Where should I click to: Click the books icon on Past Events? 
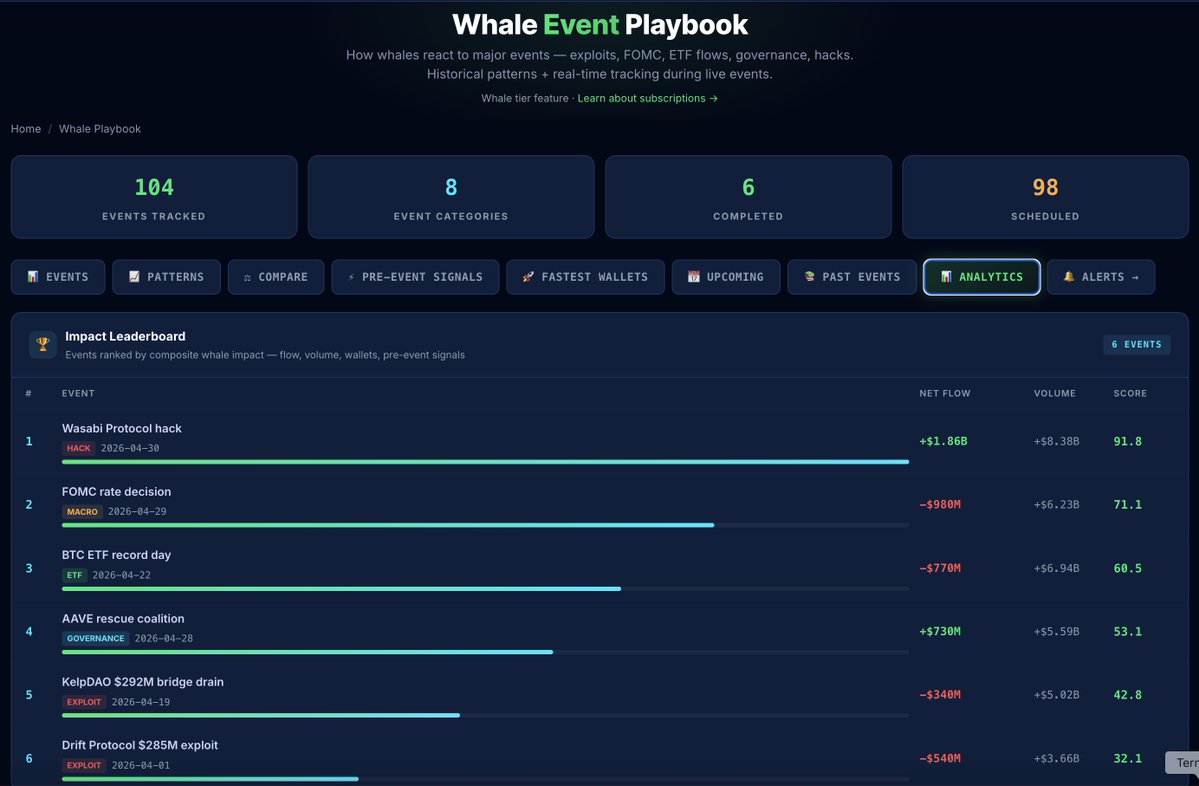[809, 277]
